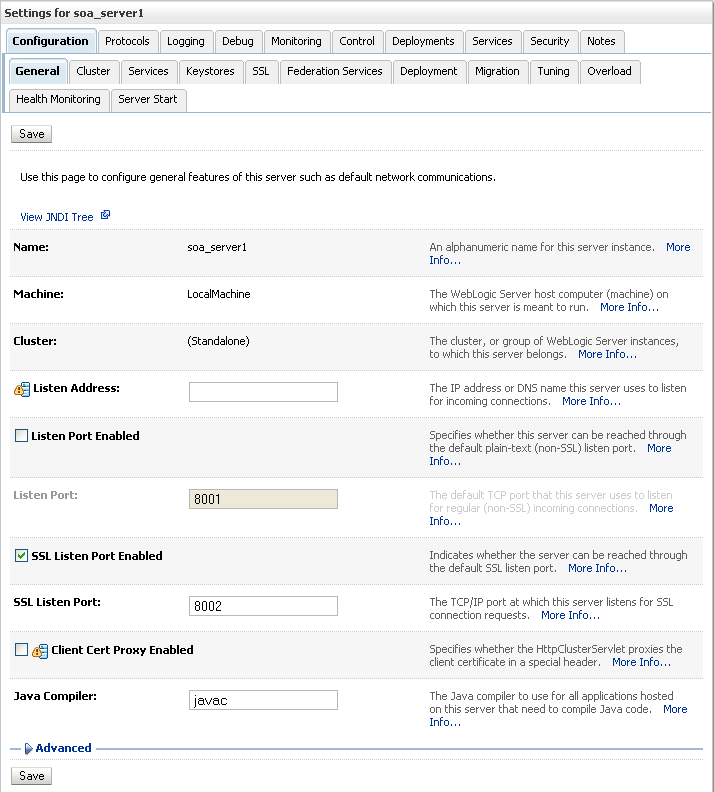Focus the SSL Listen Port field
The width and height of the screenshot is (714, 792).
click(263, 606)
